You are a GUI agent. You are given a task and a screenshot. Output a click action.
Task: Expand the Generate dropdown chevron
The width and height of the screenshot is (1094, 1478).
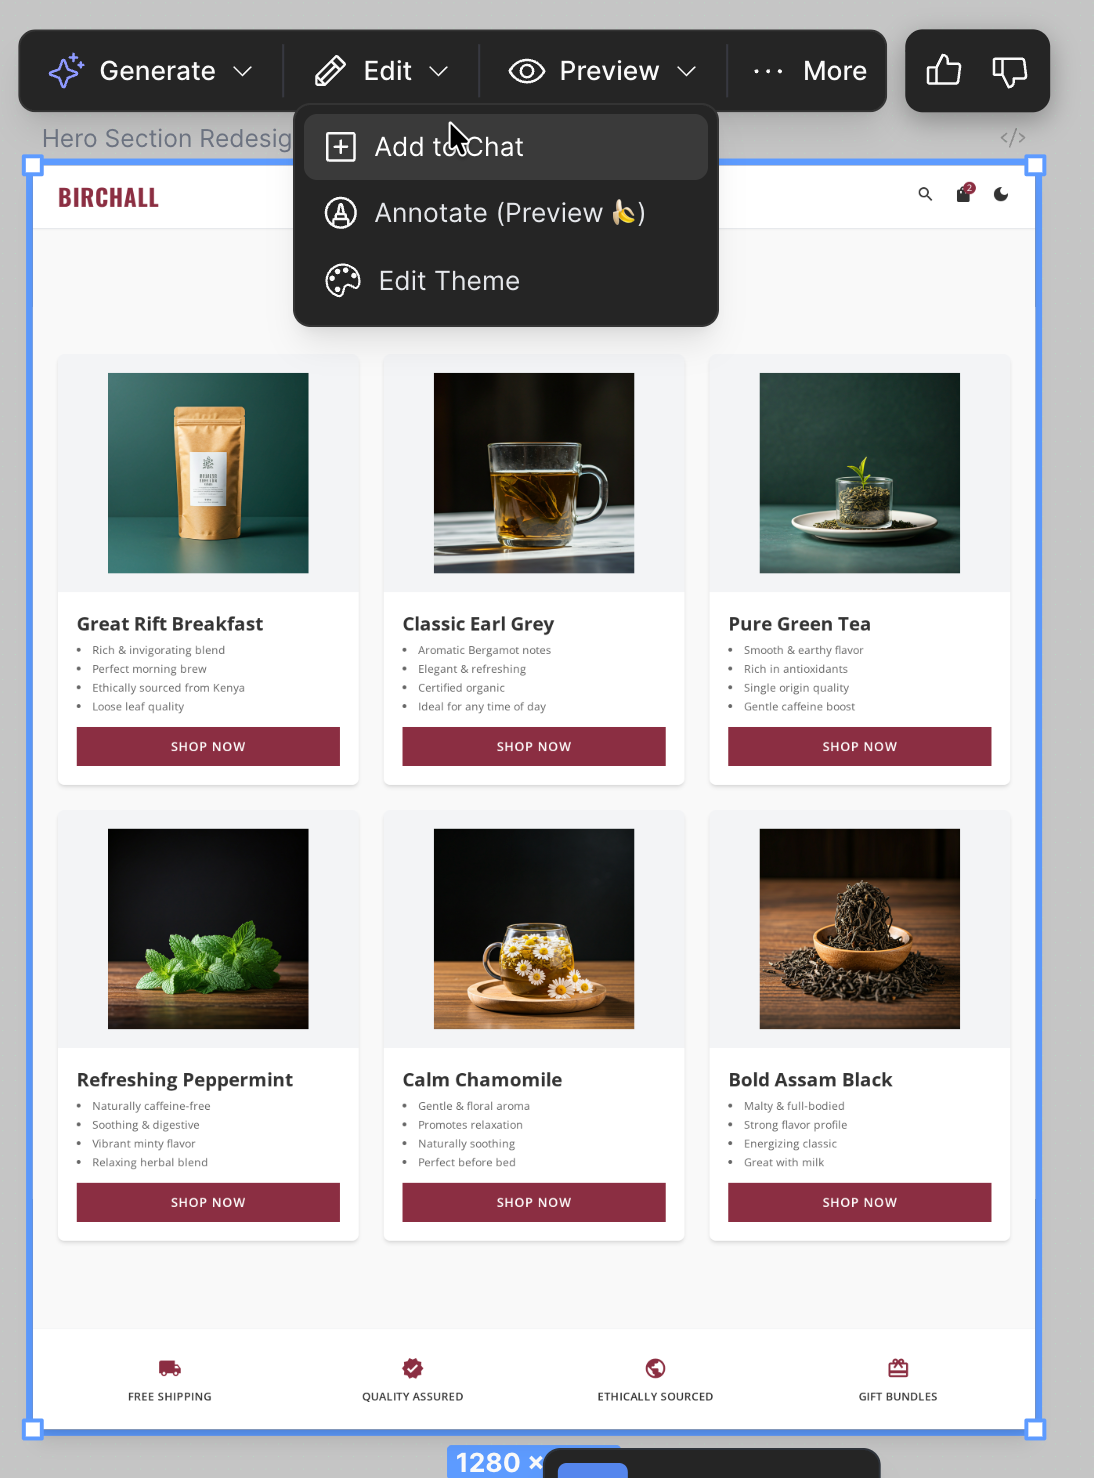point(242,71)
